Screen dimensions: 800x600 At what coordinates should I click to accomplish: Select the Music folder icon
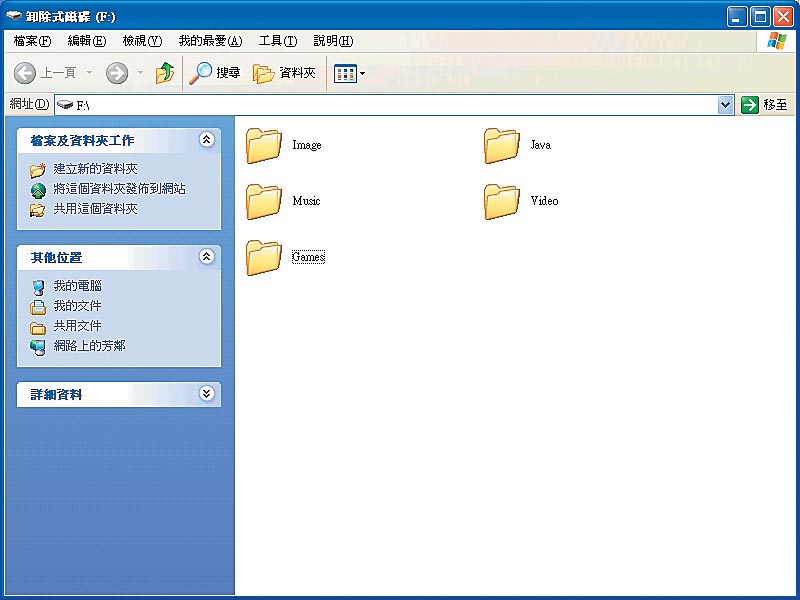(263, 202)
